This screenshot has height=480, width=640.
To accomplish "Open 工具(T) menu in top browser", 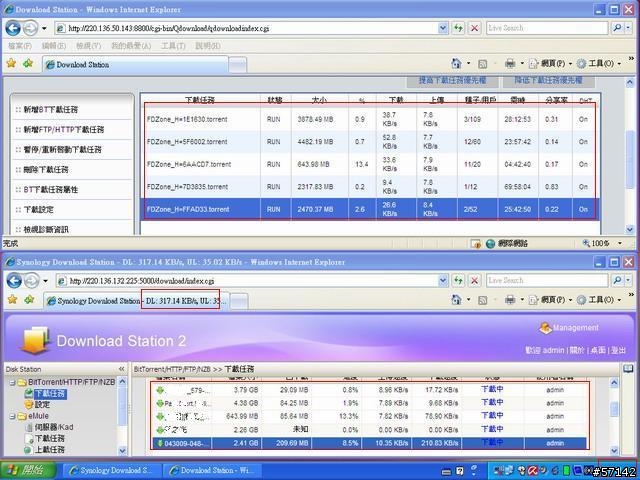I will (173, 46).
